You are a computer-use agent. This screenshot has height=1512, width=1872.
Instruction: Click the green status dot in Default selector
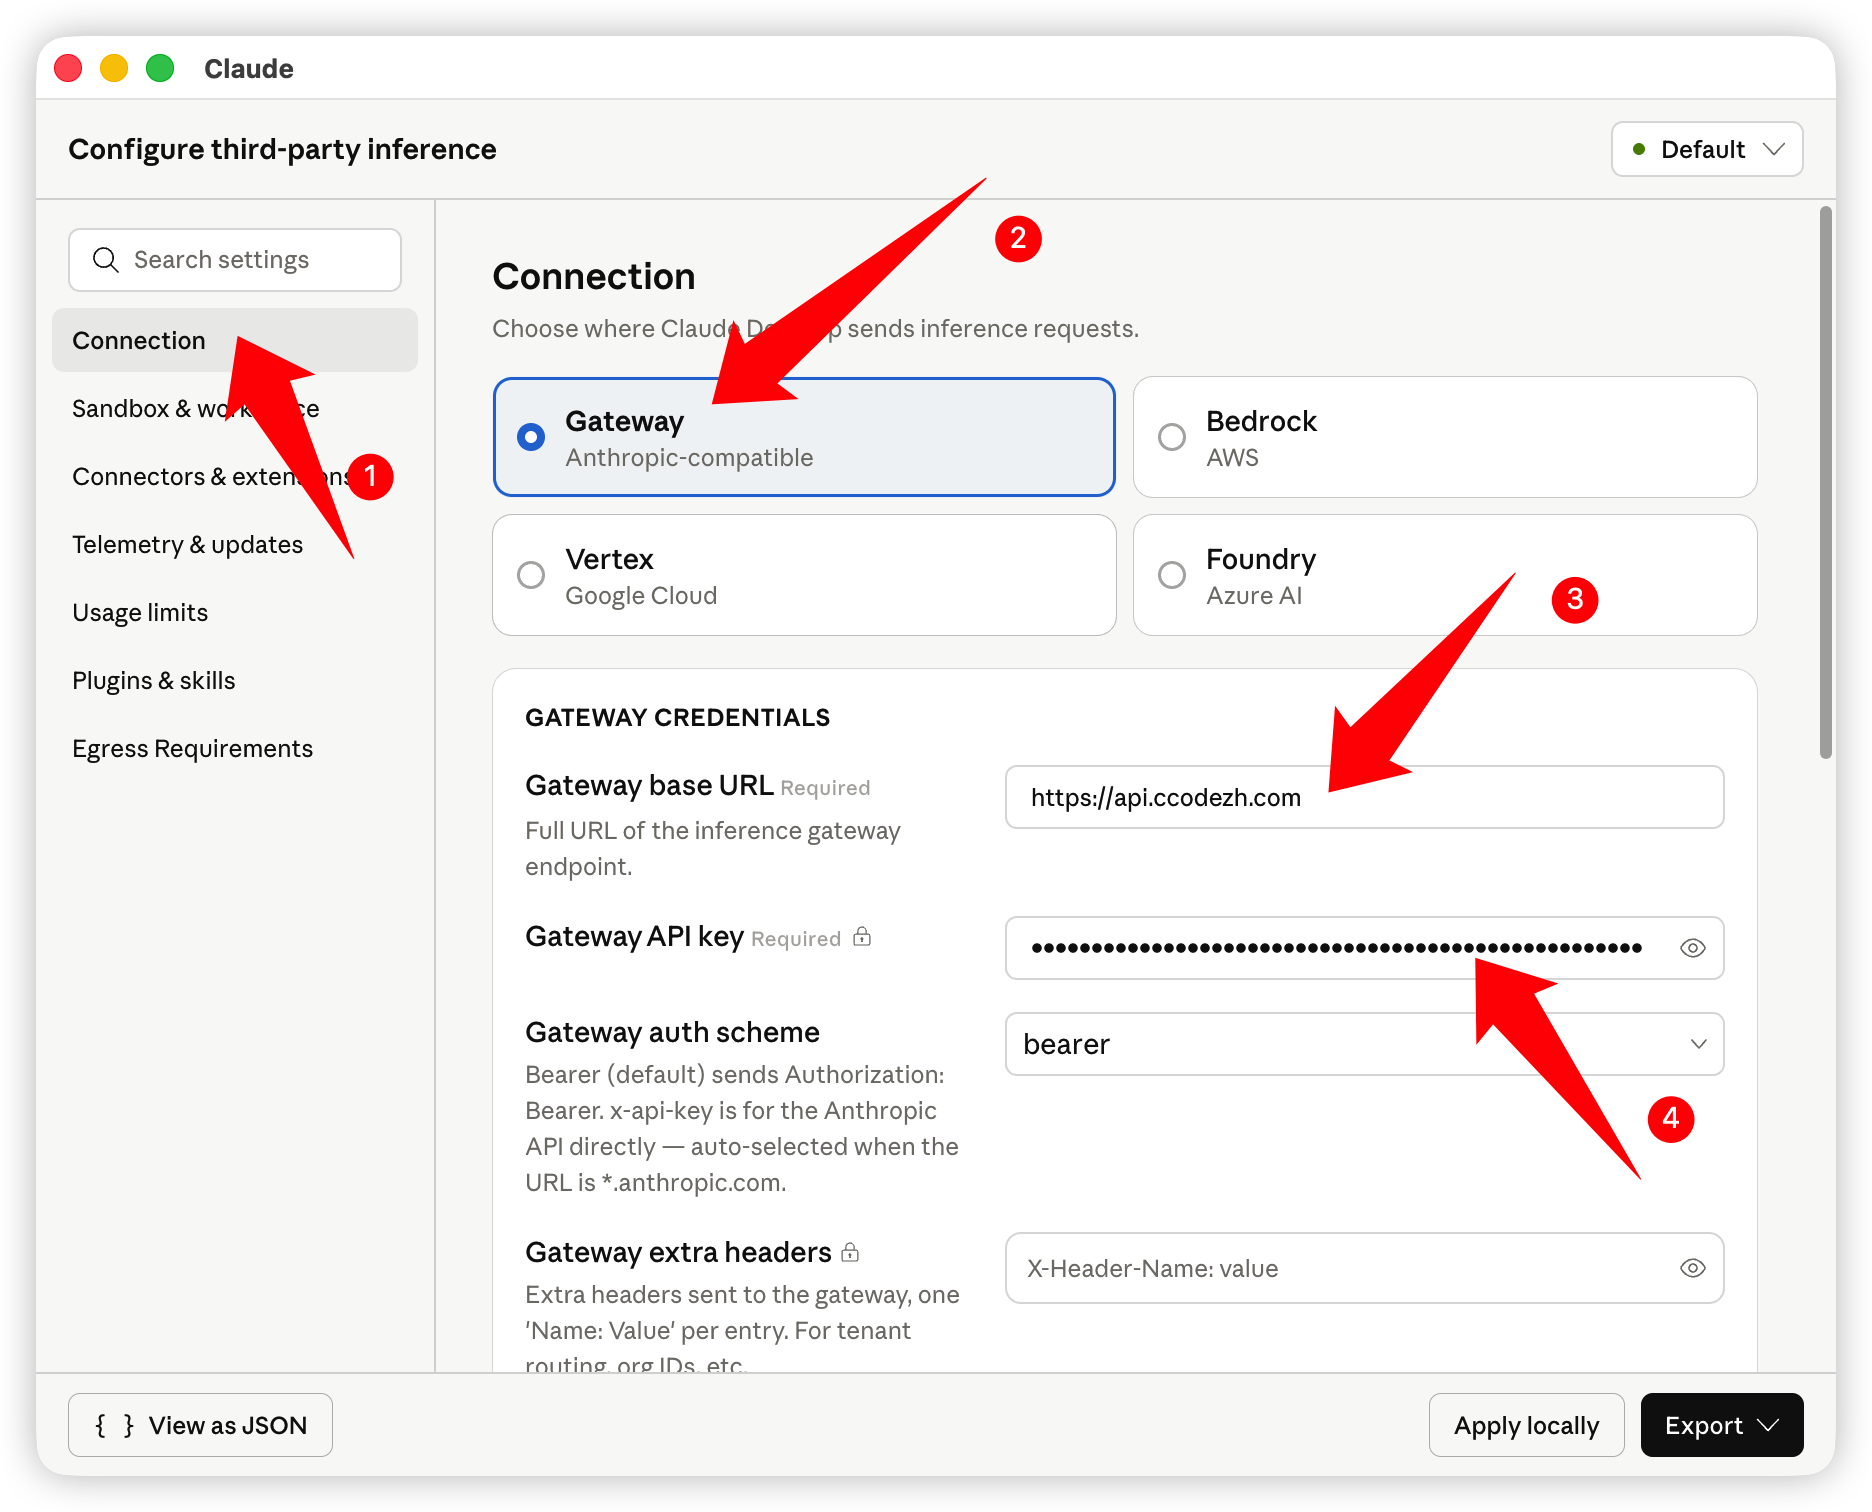pyautogui.click(x=1639, y=149)
